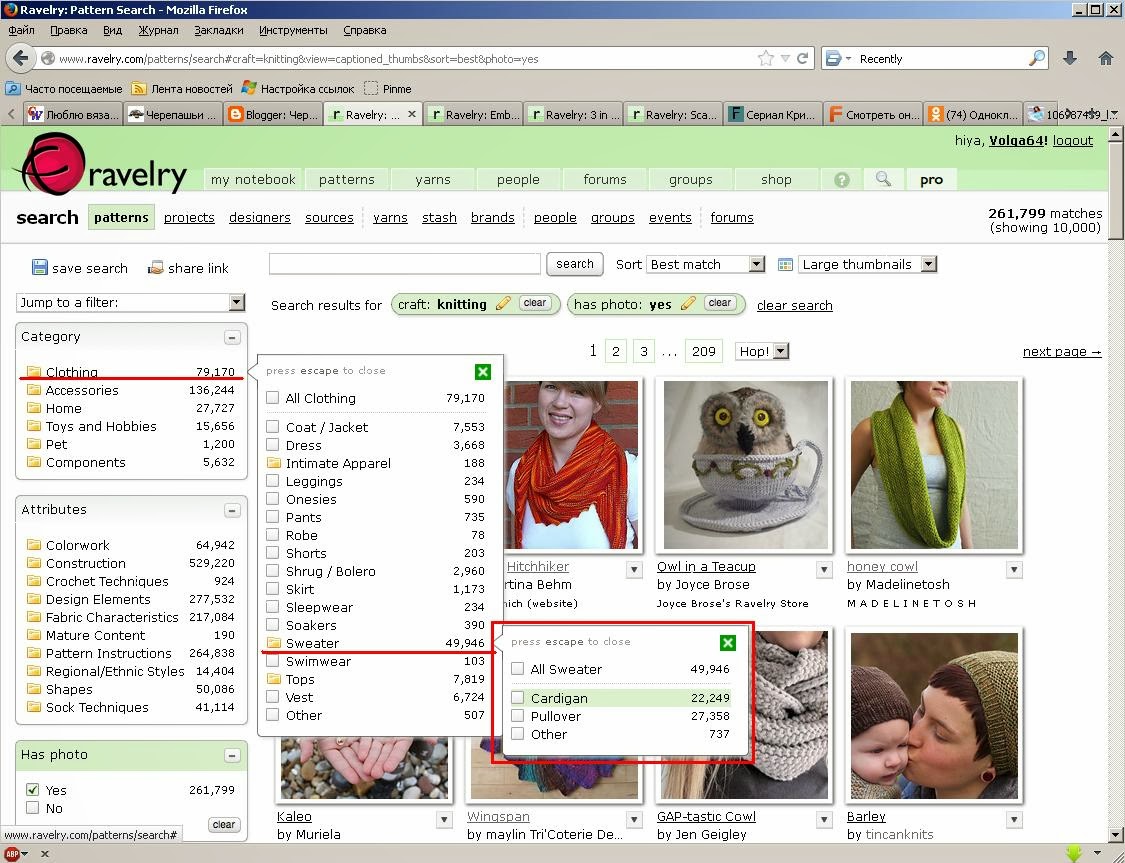Open the Accessories category folder

[34, 390]
